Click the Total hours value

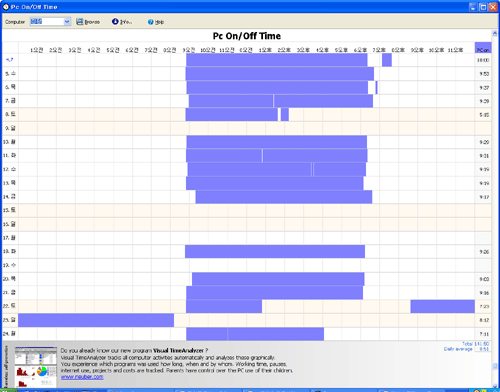(x=481, y=344)
